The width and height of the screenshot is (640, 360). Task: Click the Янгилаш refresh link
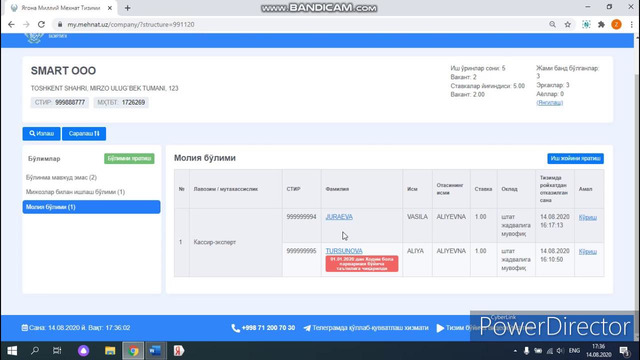(x=549, y=102)
